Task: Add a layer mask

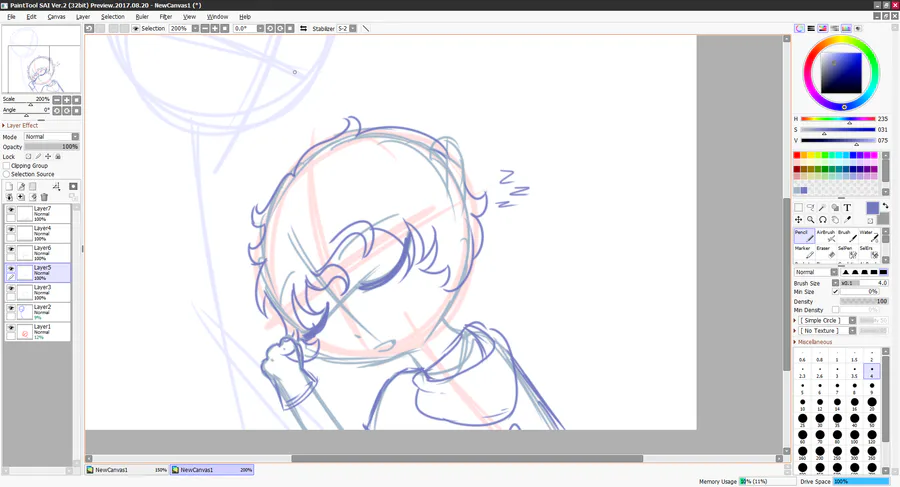Action: tap(73, 186)
